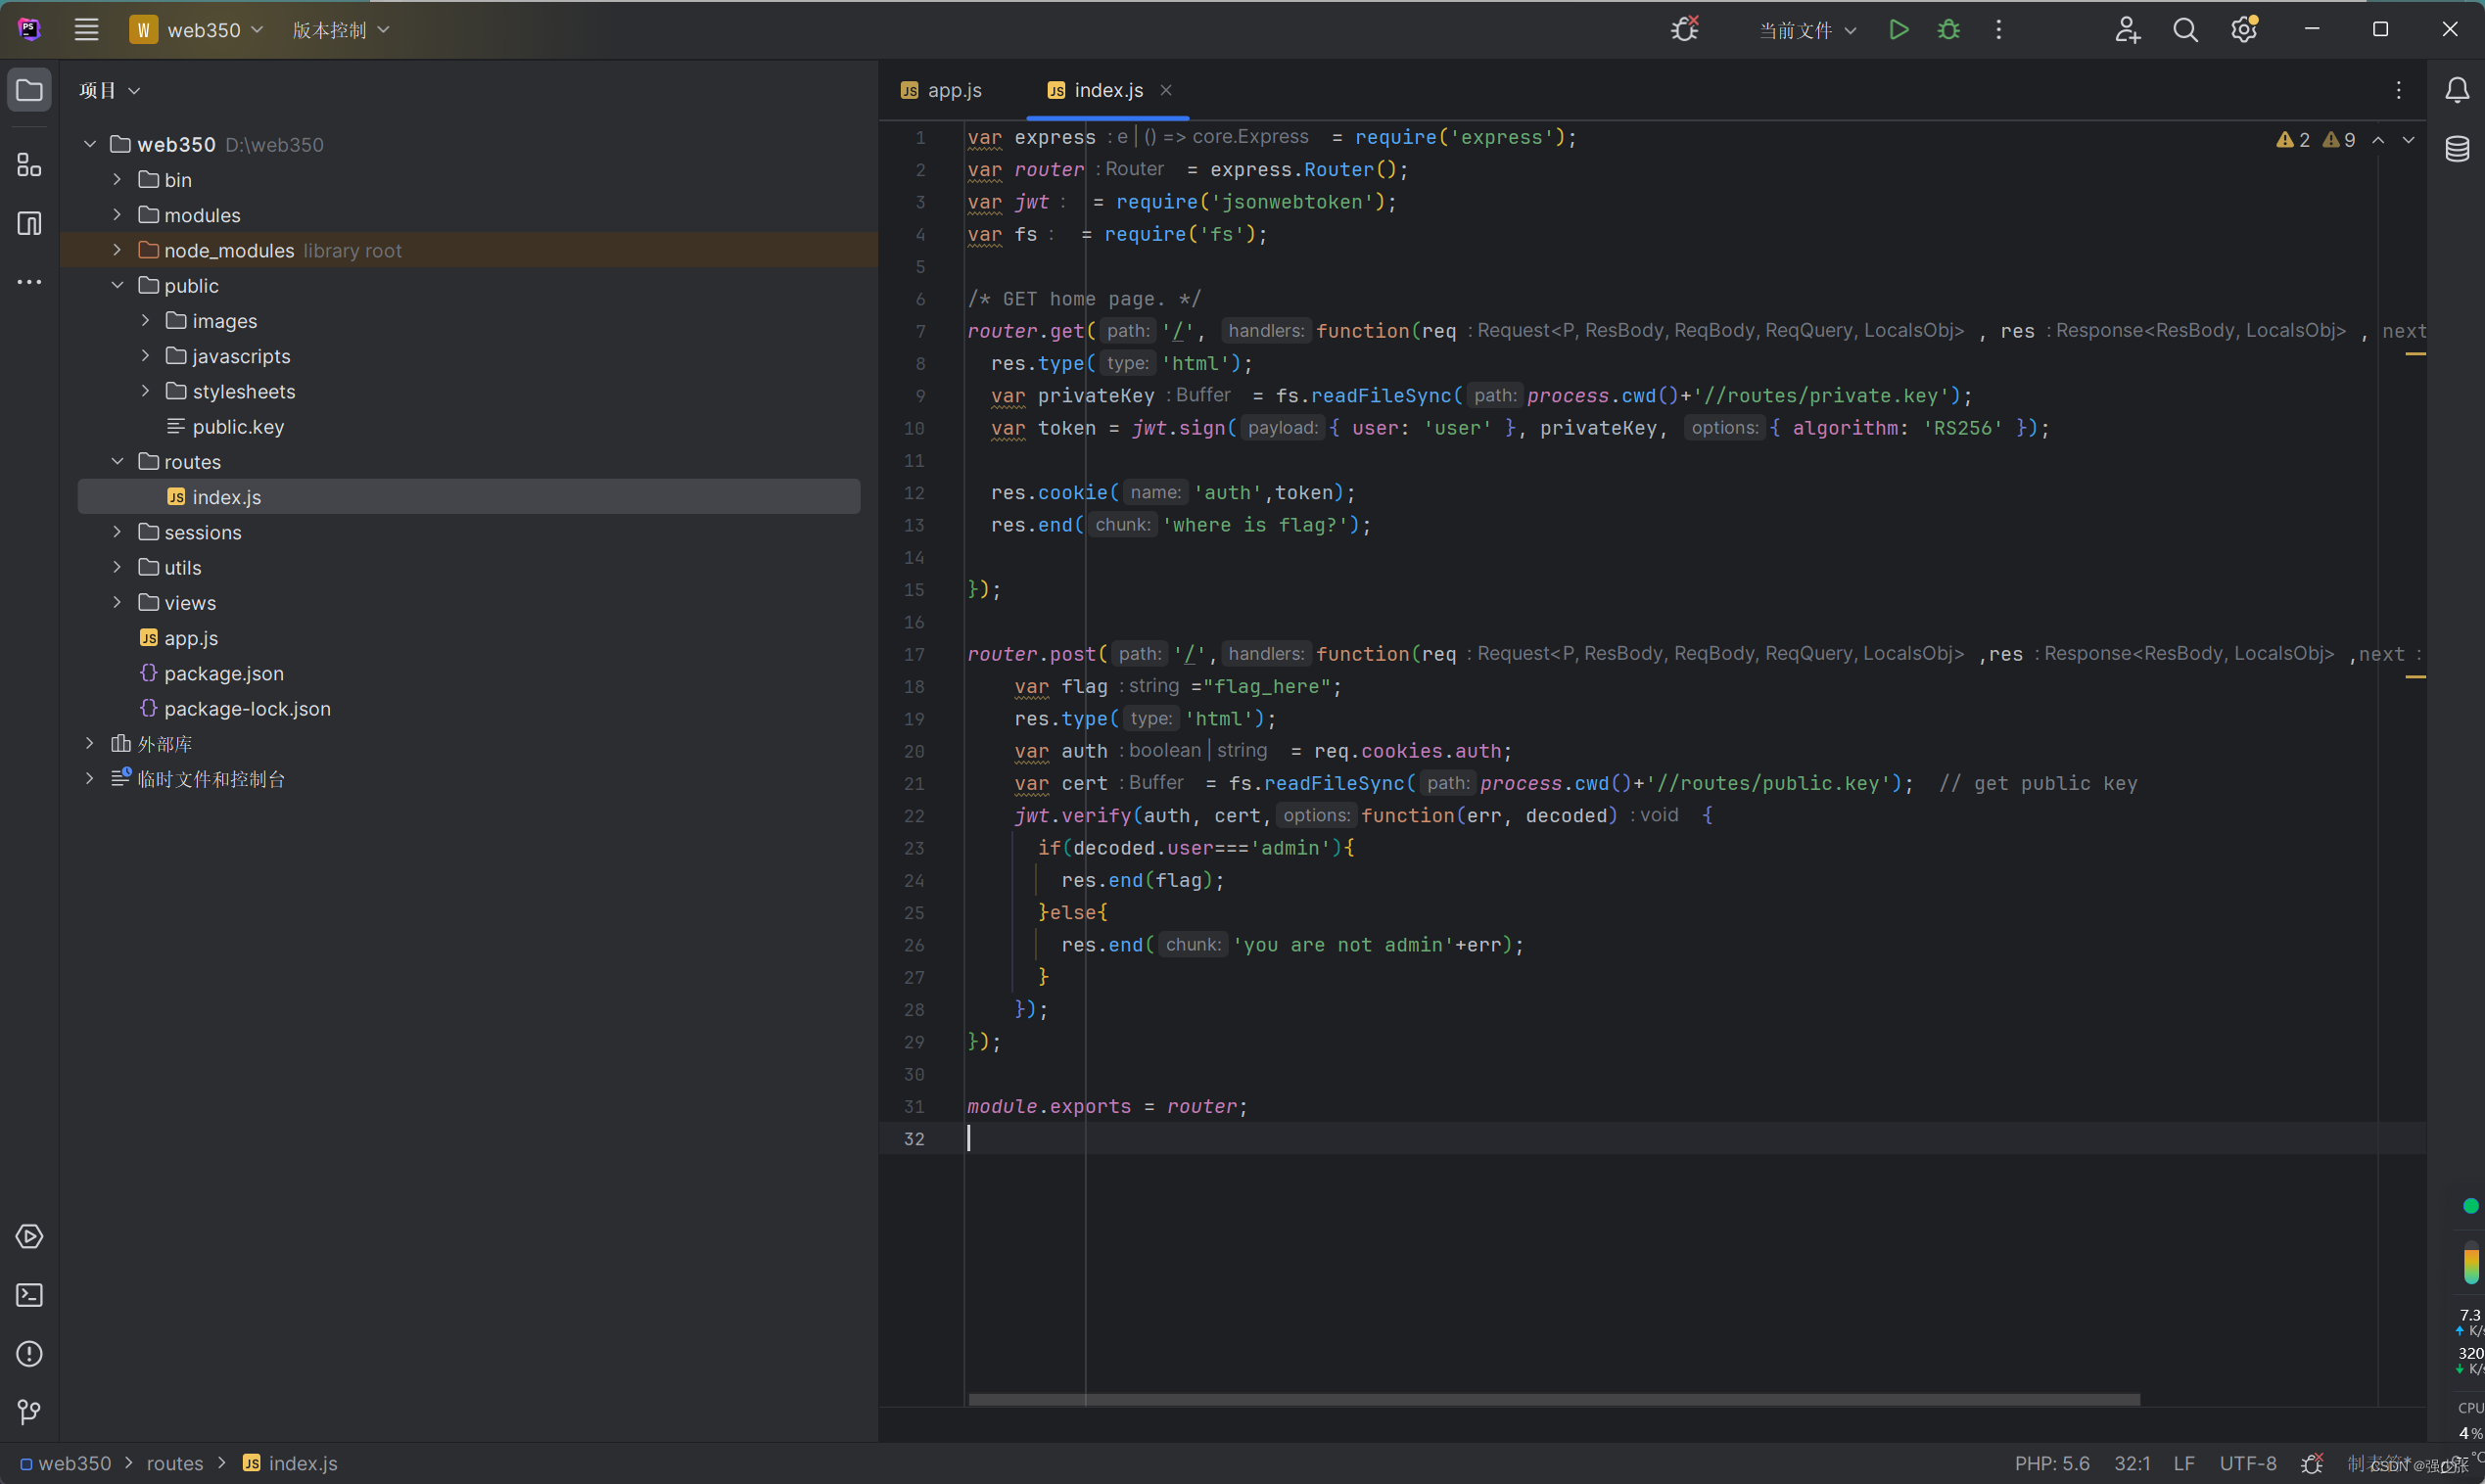Switch to the app.js editor tab
This screenshot has width=2485, height=1484.
(941, 90)
